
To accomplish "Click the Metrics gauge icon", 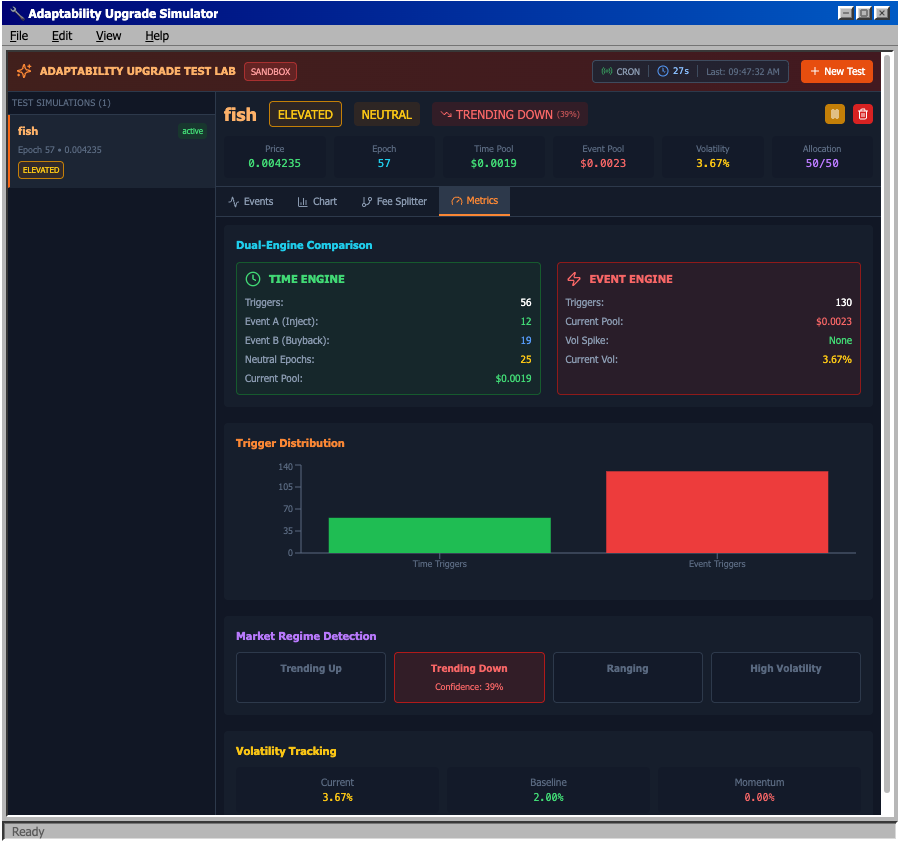I will [x=456, y=201].
